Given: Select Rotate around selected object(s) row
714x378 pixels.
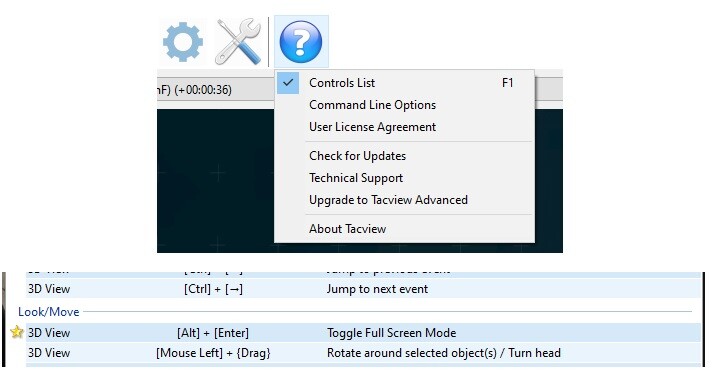Looking at the screenshot, I should click(x=363, y=353).
